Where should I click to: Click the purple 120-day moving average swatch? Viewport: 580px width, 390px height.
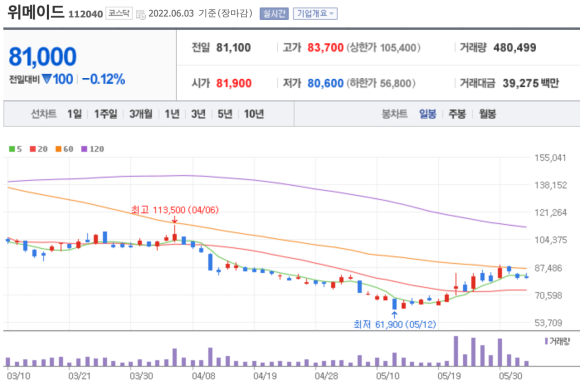click(84, 149)
